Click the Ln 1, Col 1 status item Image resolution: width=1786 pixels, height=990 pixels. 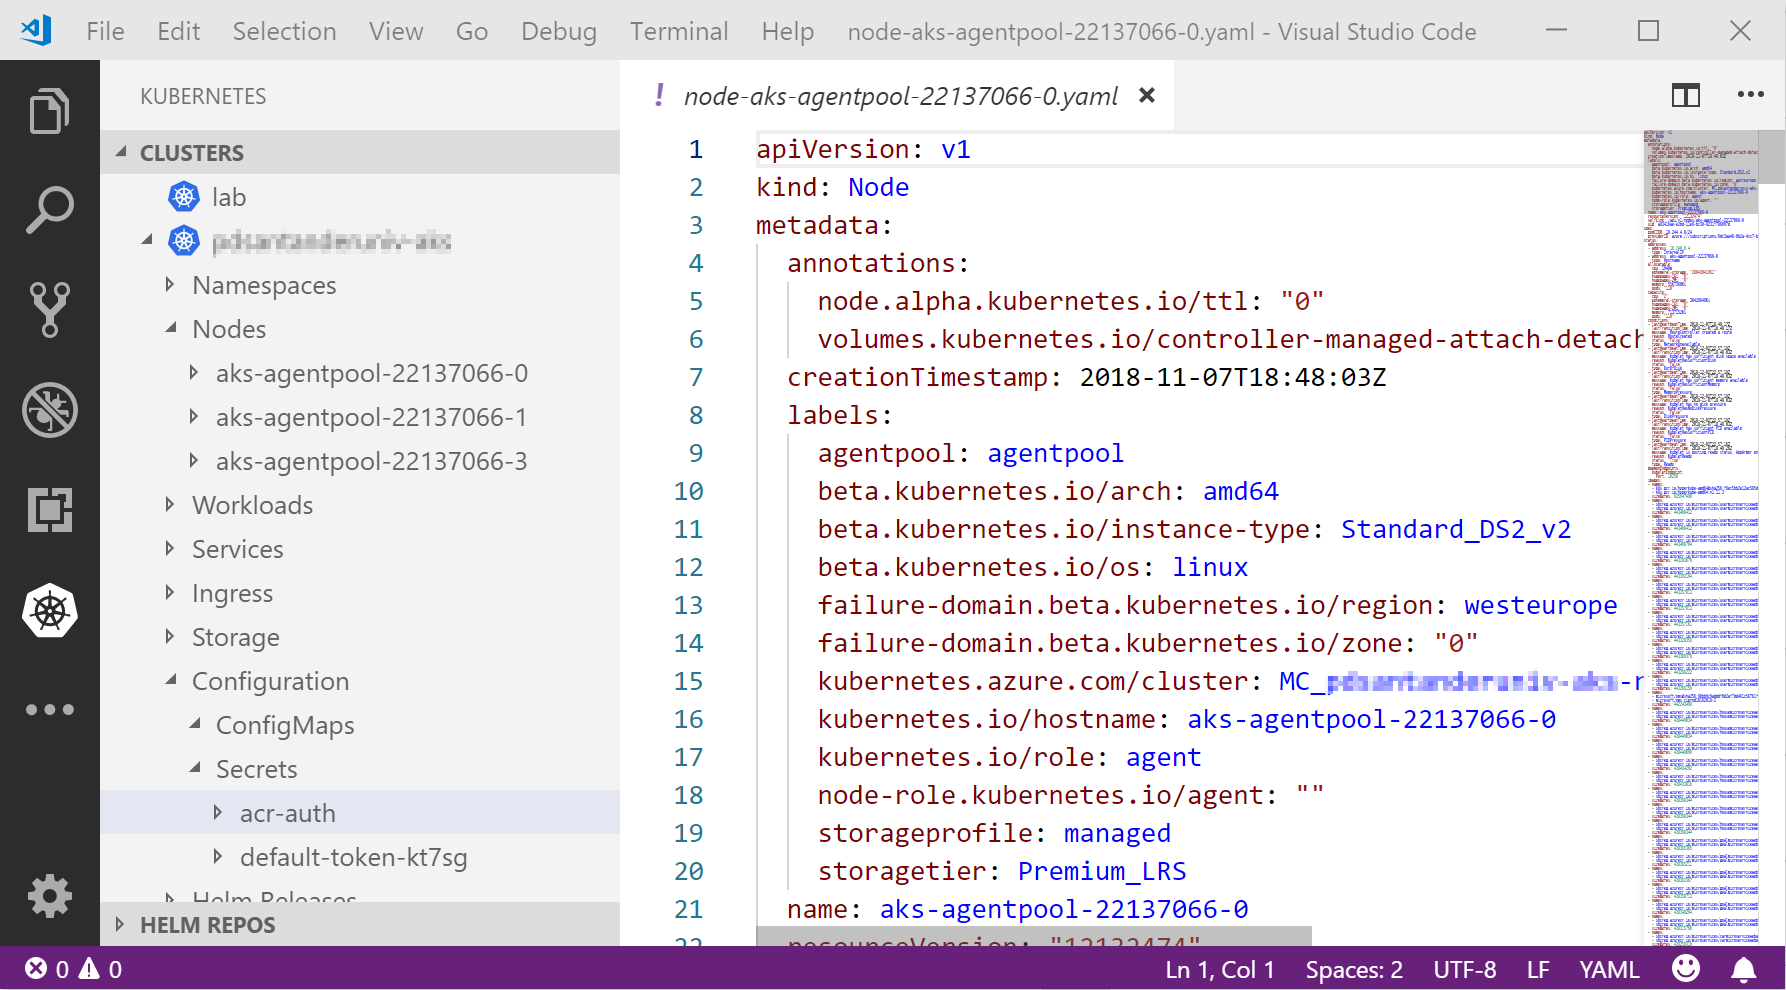tap(1219, 969)
